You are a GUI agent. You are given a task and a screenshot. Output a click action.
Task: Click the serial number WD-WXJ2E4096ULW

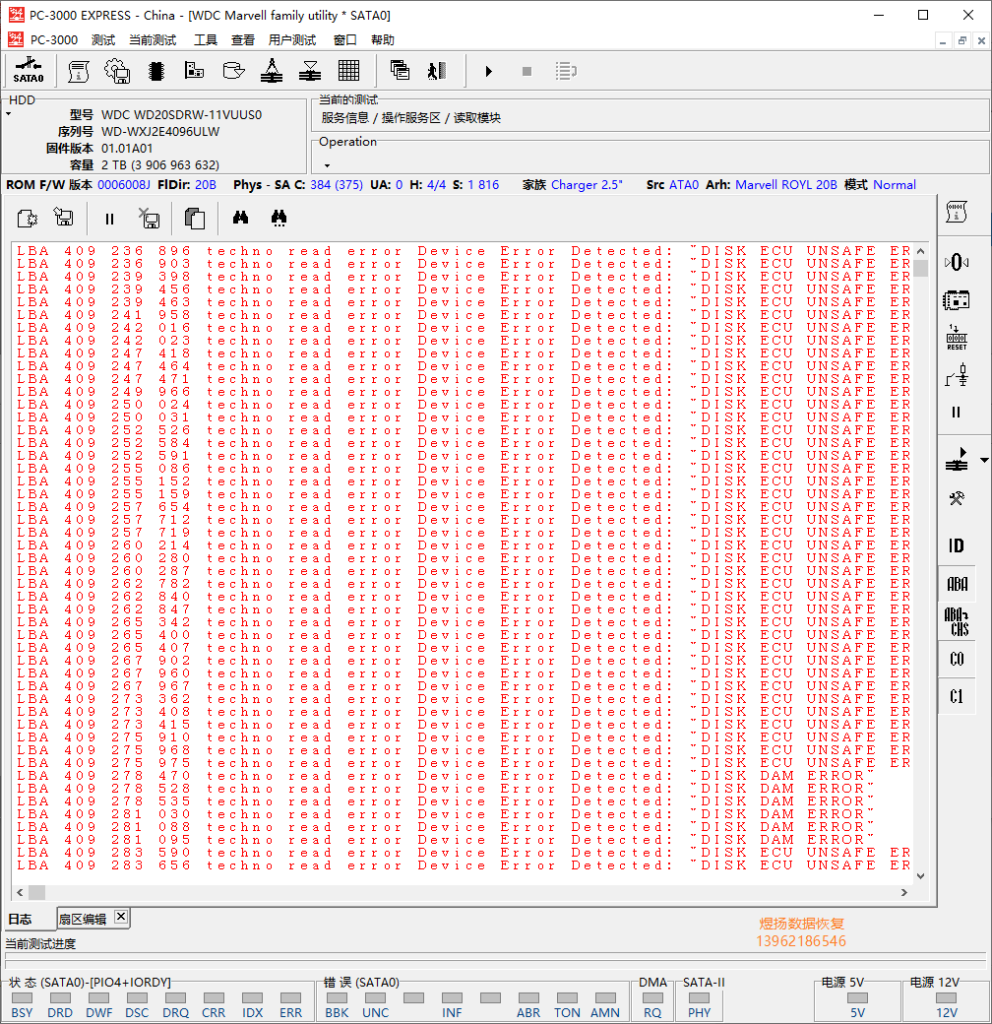click(x=161, y=131)
